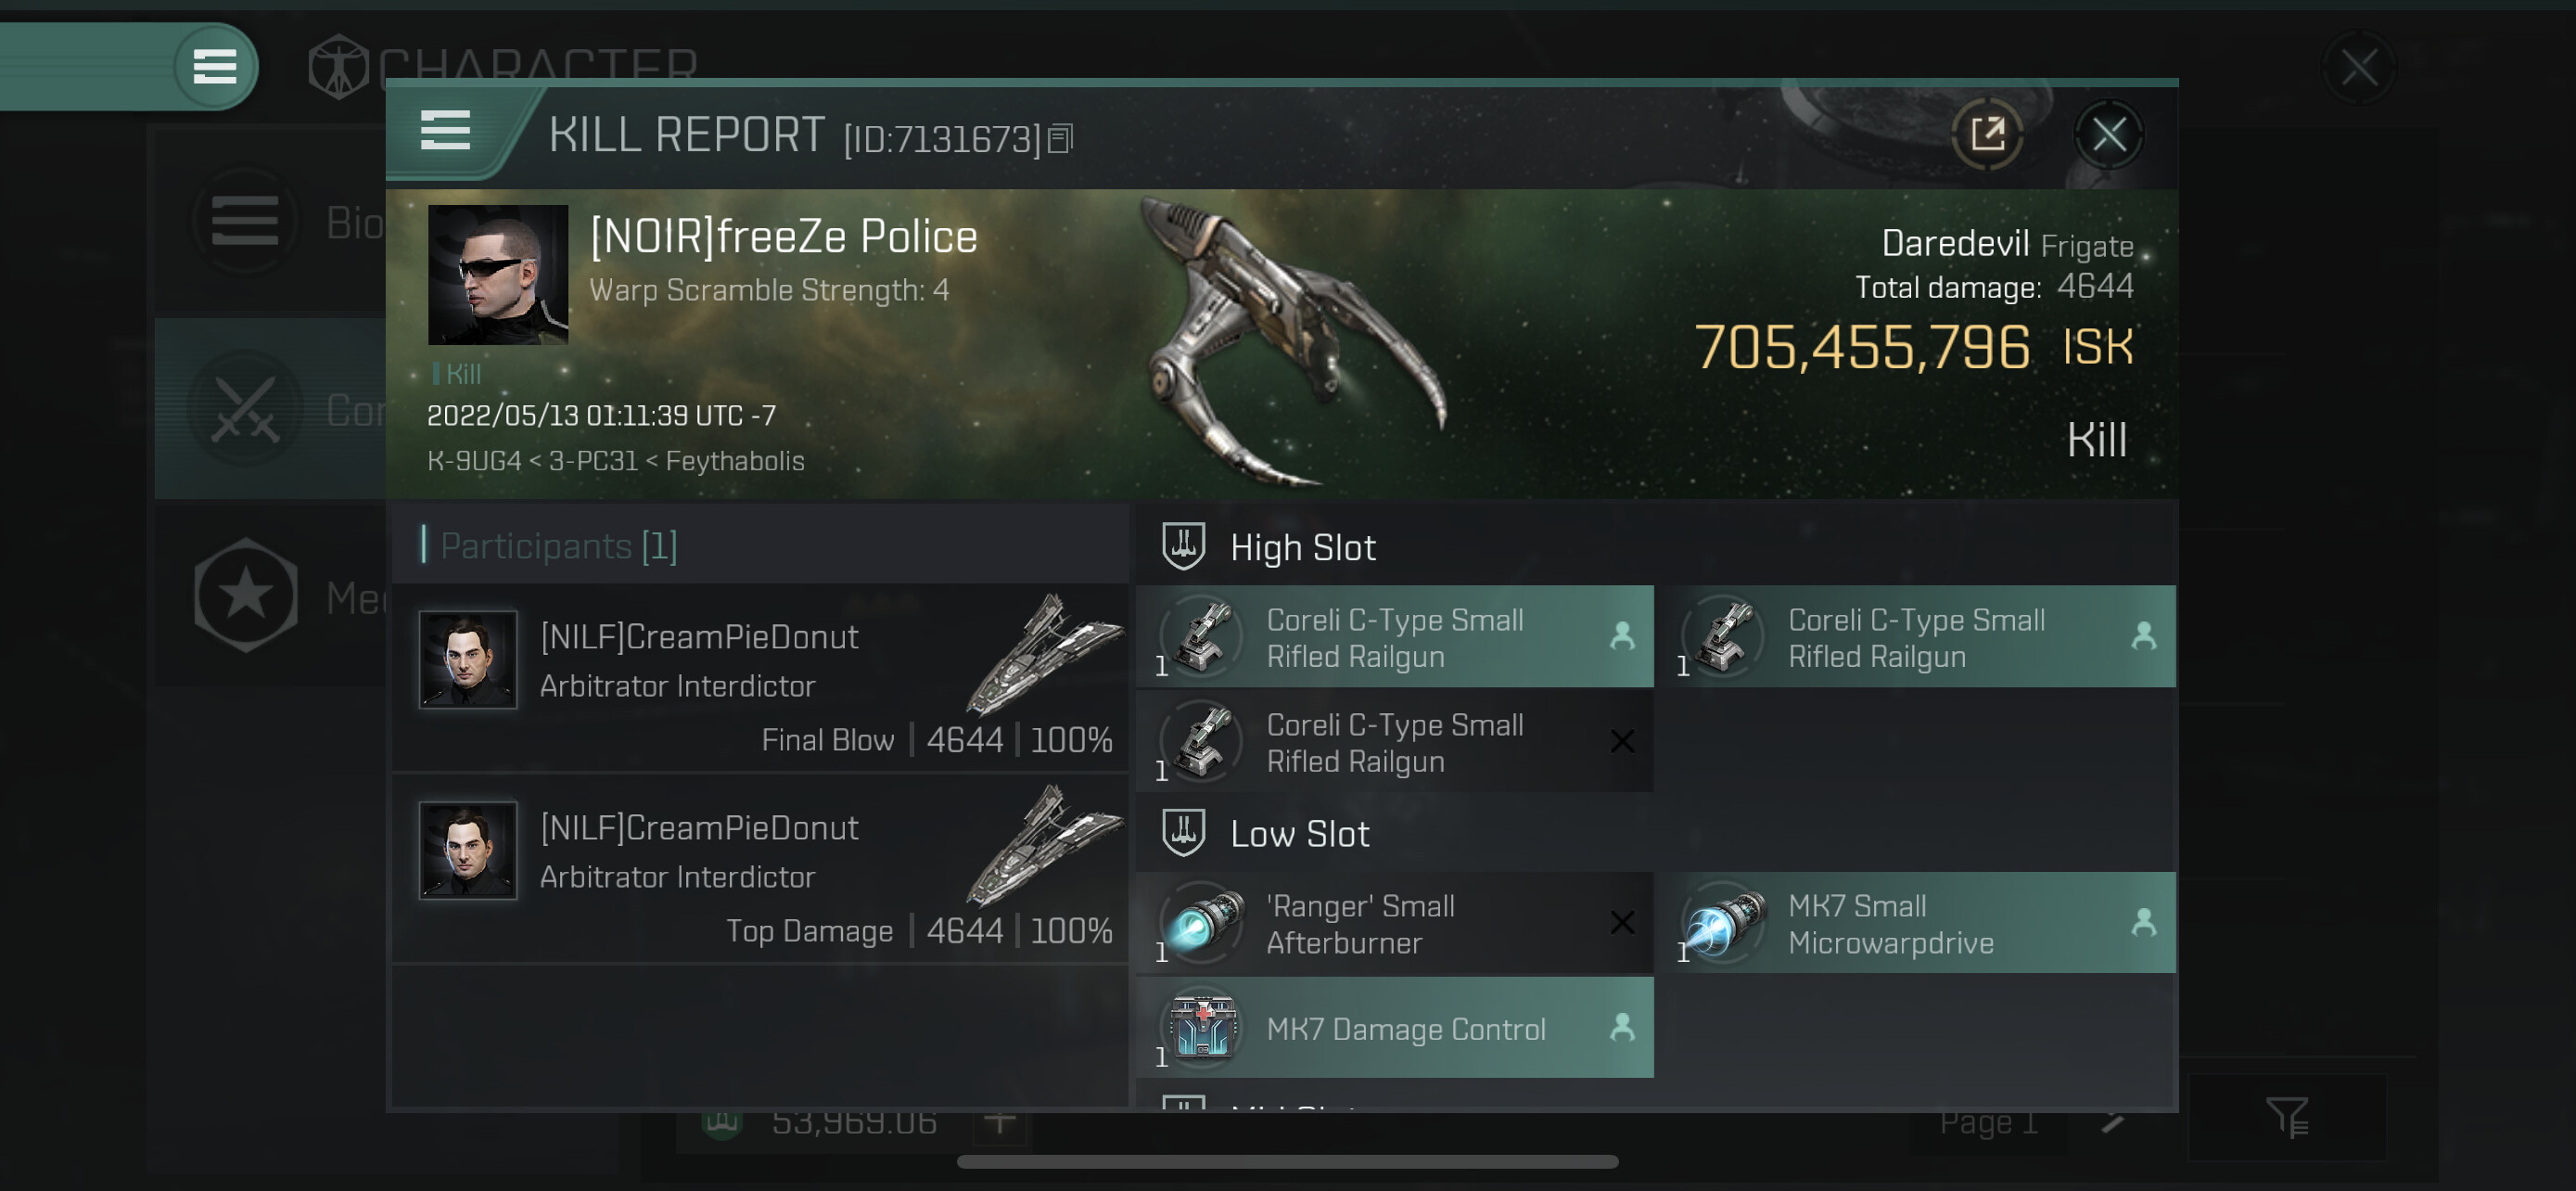The image size is (2576, 1191).
Task: Toggle the destroyed X mark on Afterburner
Action: tap(1622, 922)
